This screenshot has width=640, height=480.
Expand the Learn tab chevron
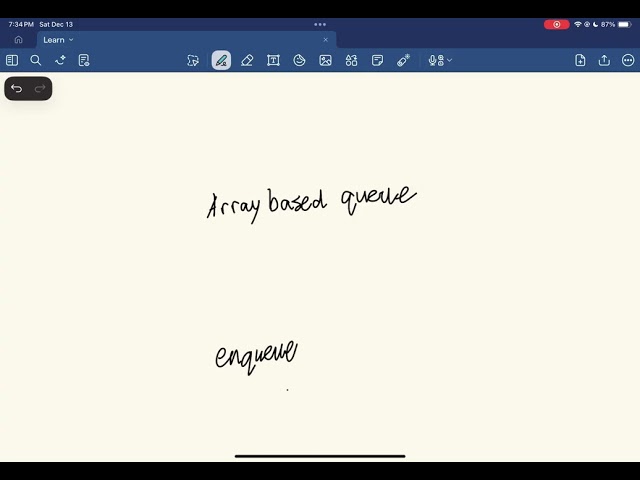tap(71, 40)
